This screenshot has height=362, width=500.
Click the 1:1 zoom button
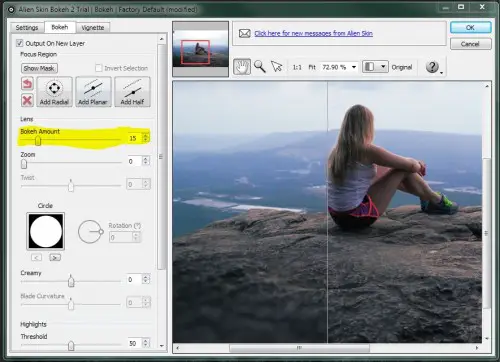pyautogui.click(x=297, y=67)
